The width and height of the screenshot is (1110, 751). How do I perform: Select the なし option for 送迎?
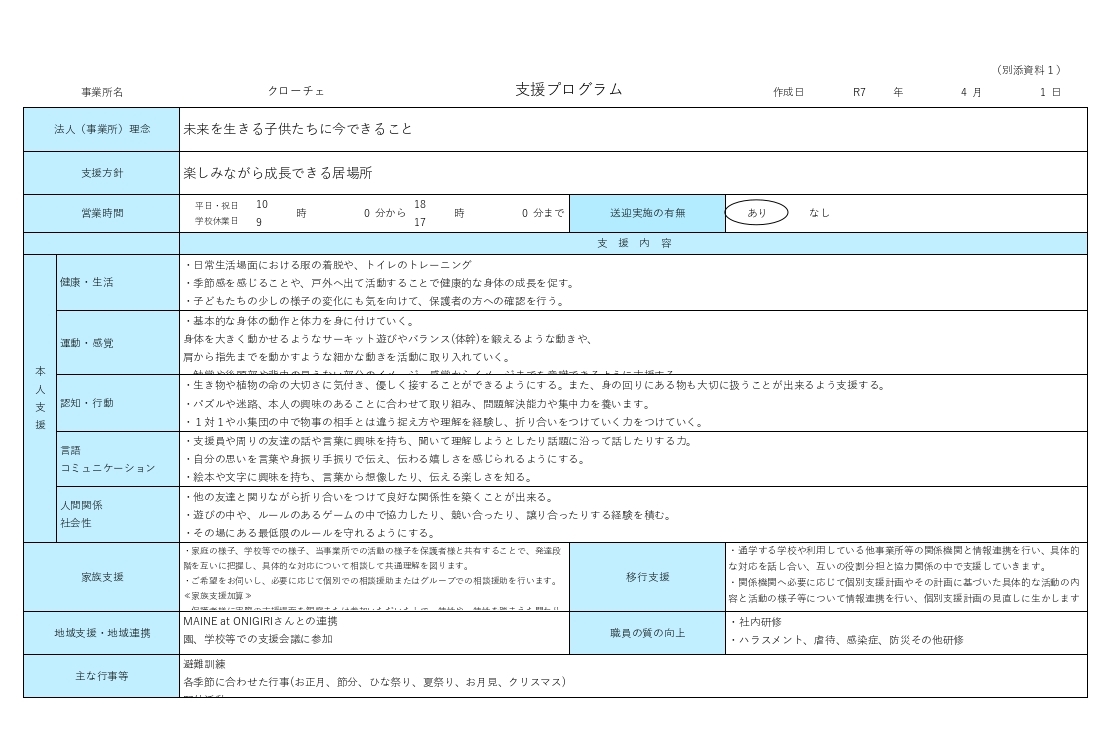pos(819,212)
